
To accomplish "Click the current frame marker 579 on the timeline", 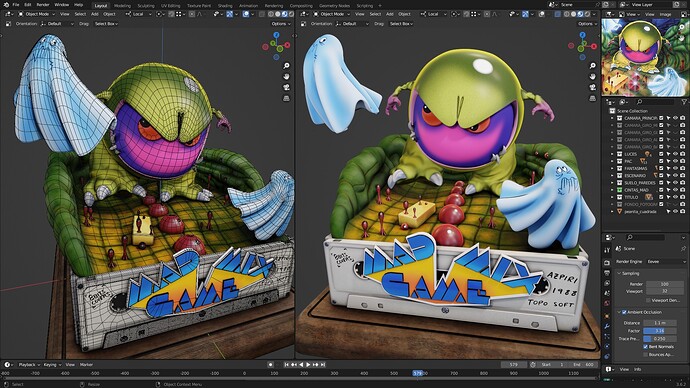I will click(418, 373).
